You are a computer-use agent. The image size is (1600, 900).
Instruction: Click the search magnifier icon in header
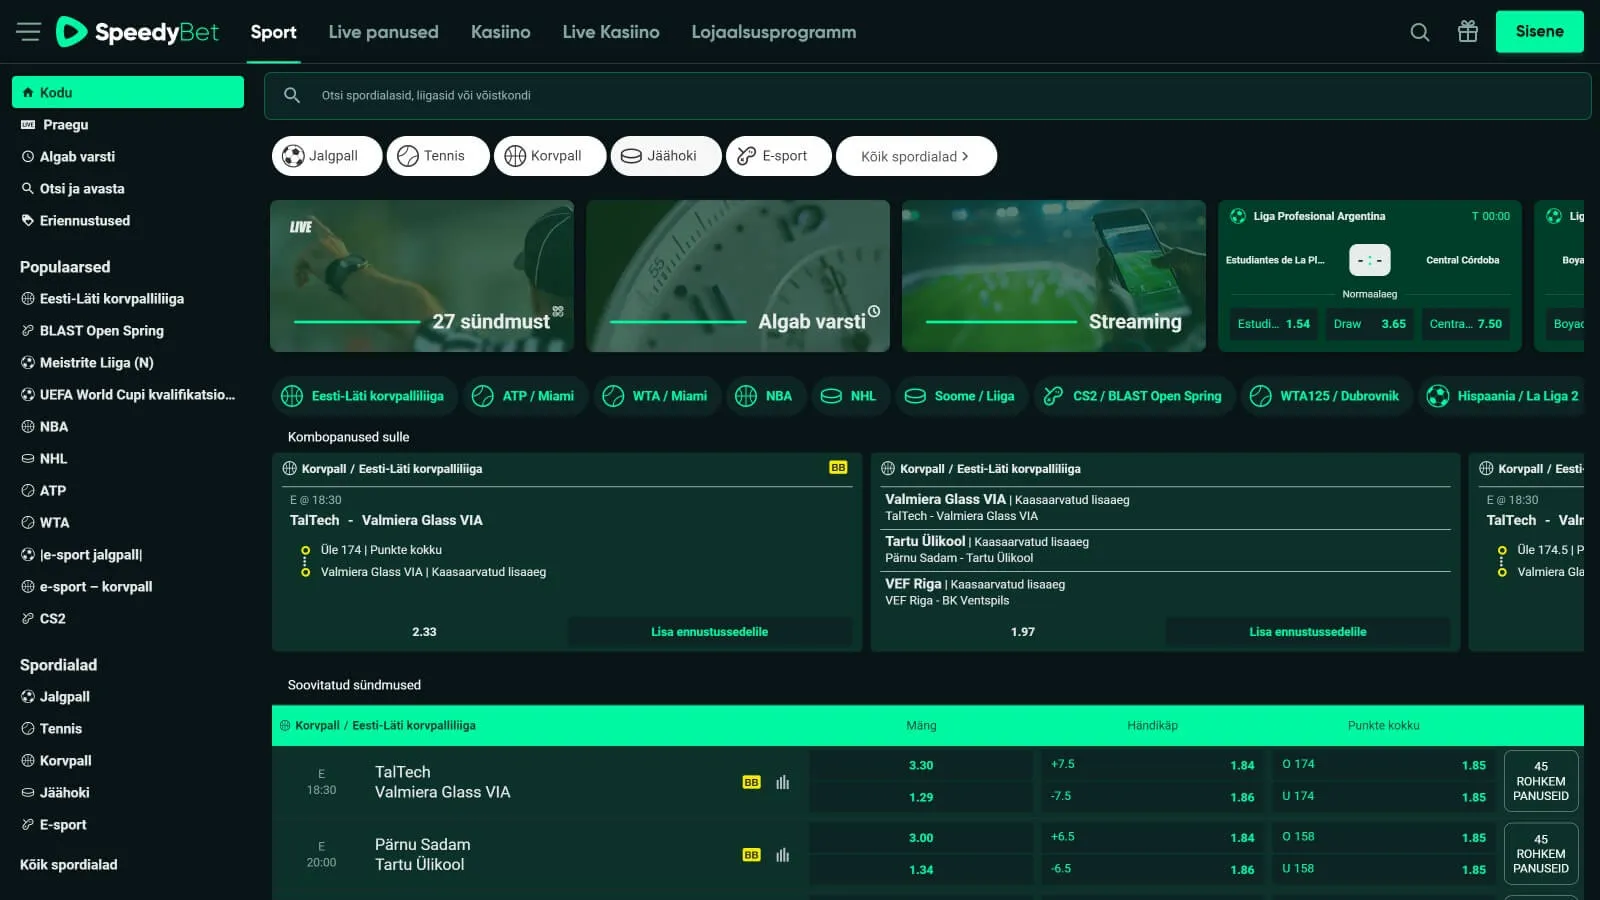click(1419, 32)
